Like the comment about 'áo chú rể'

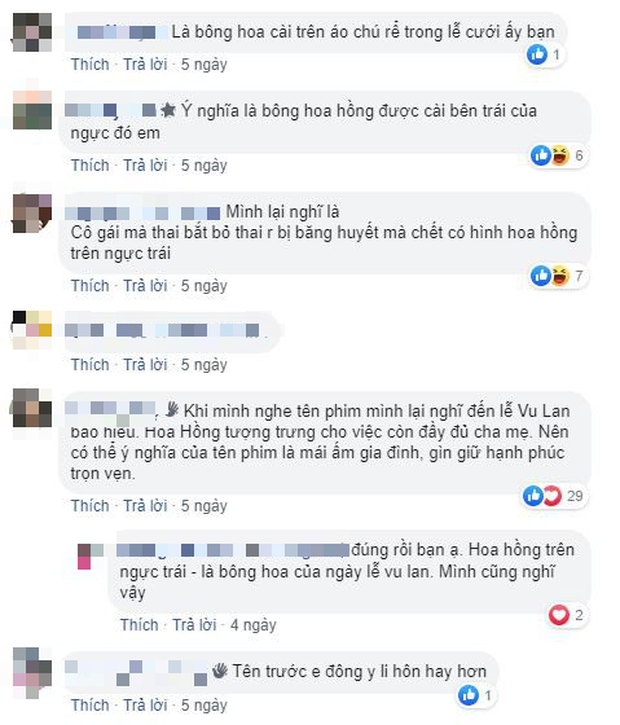tap(90, 64)
